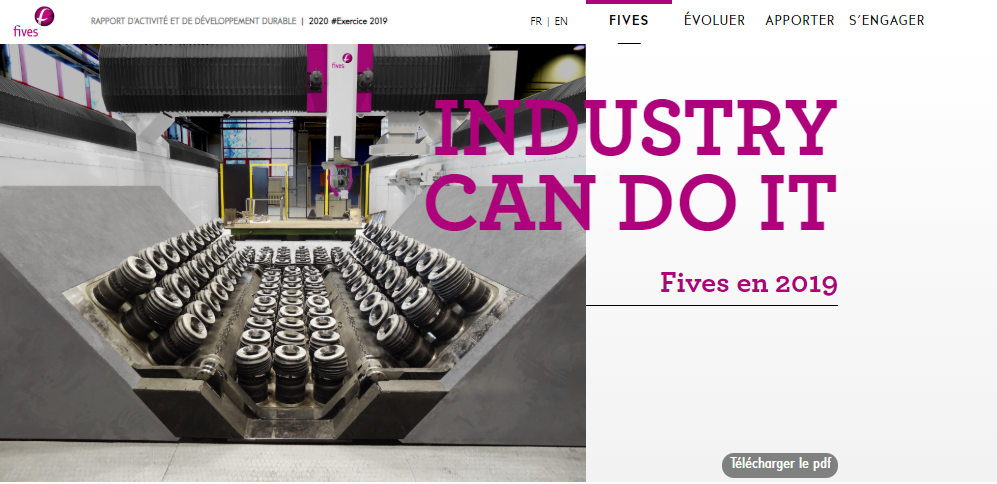Switch language to FR

(536, 21)
